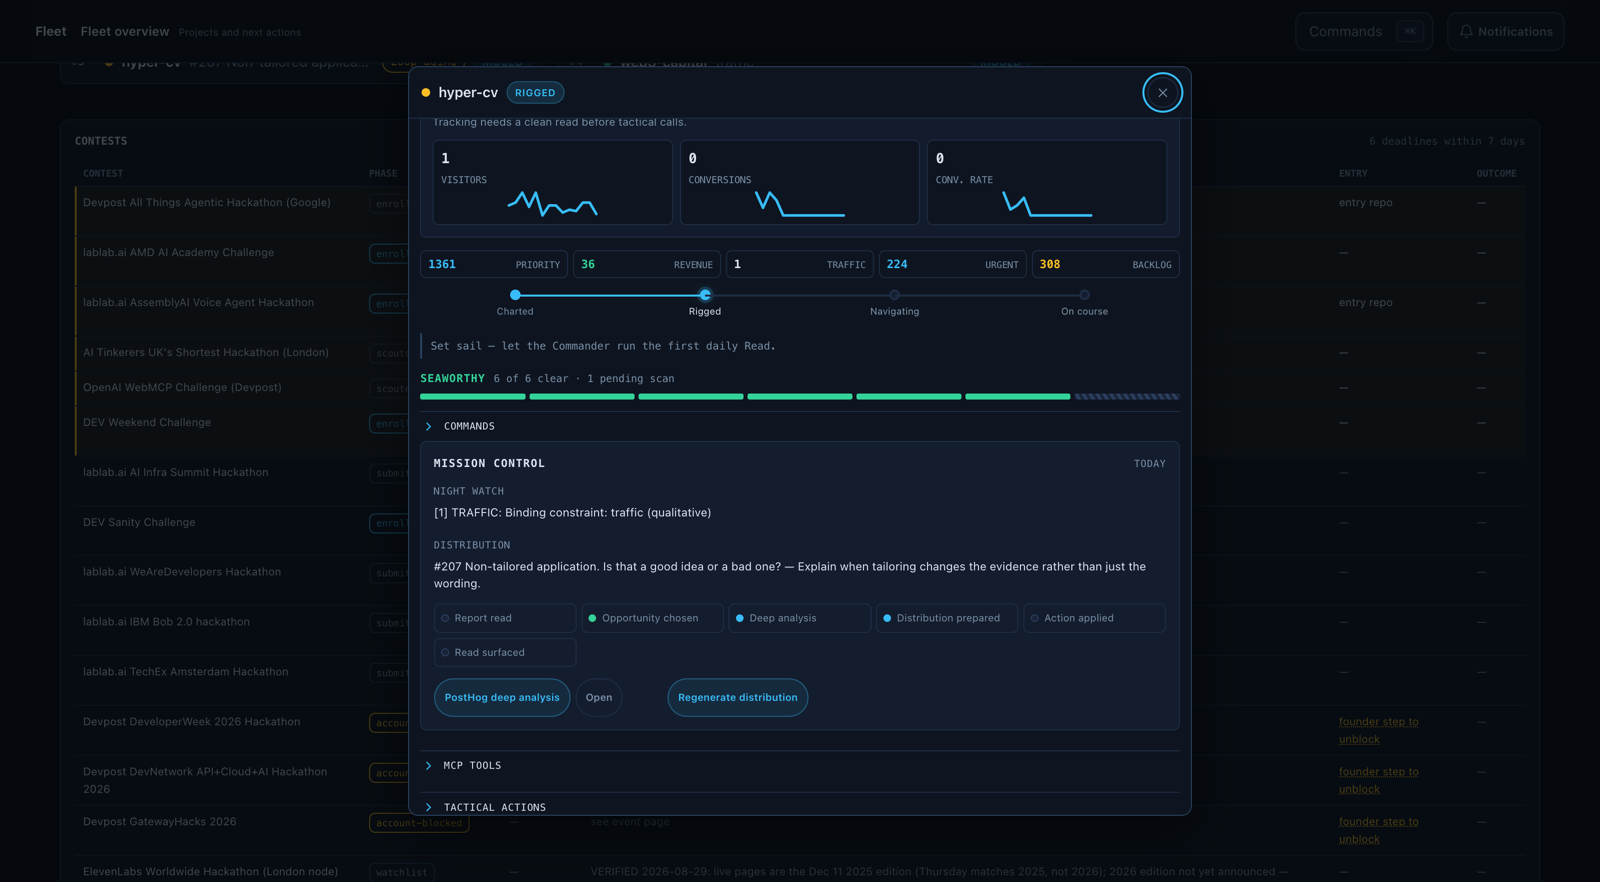Click the Open button
Screen dimensions: 1600x882
point(599,697)
